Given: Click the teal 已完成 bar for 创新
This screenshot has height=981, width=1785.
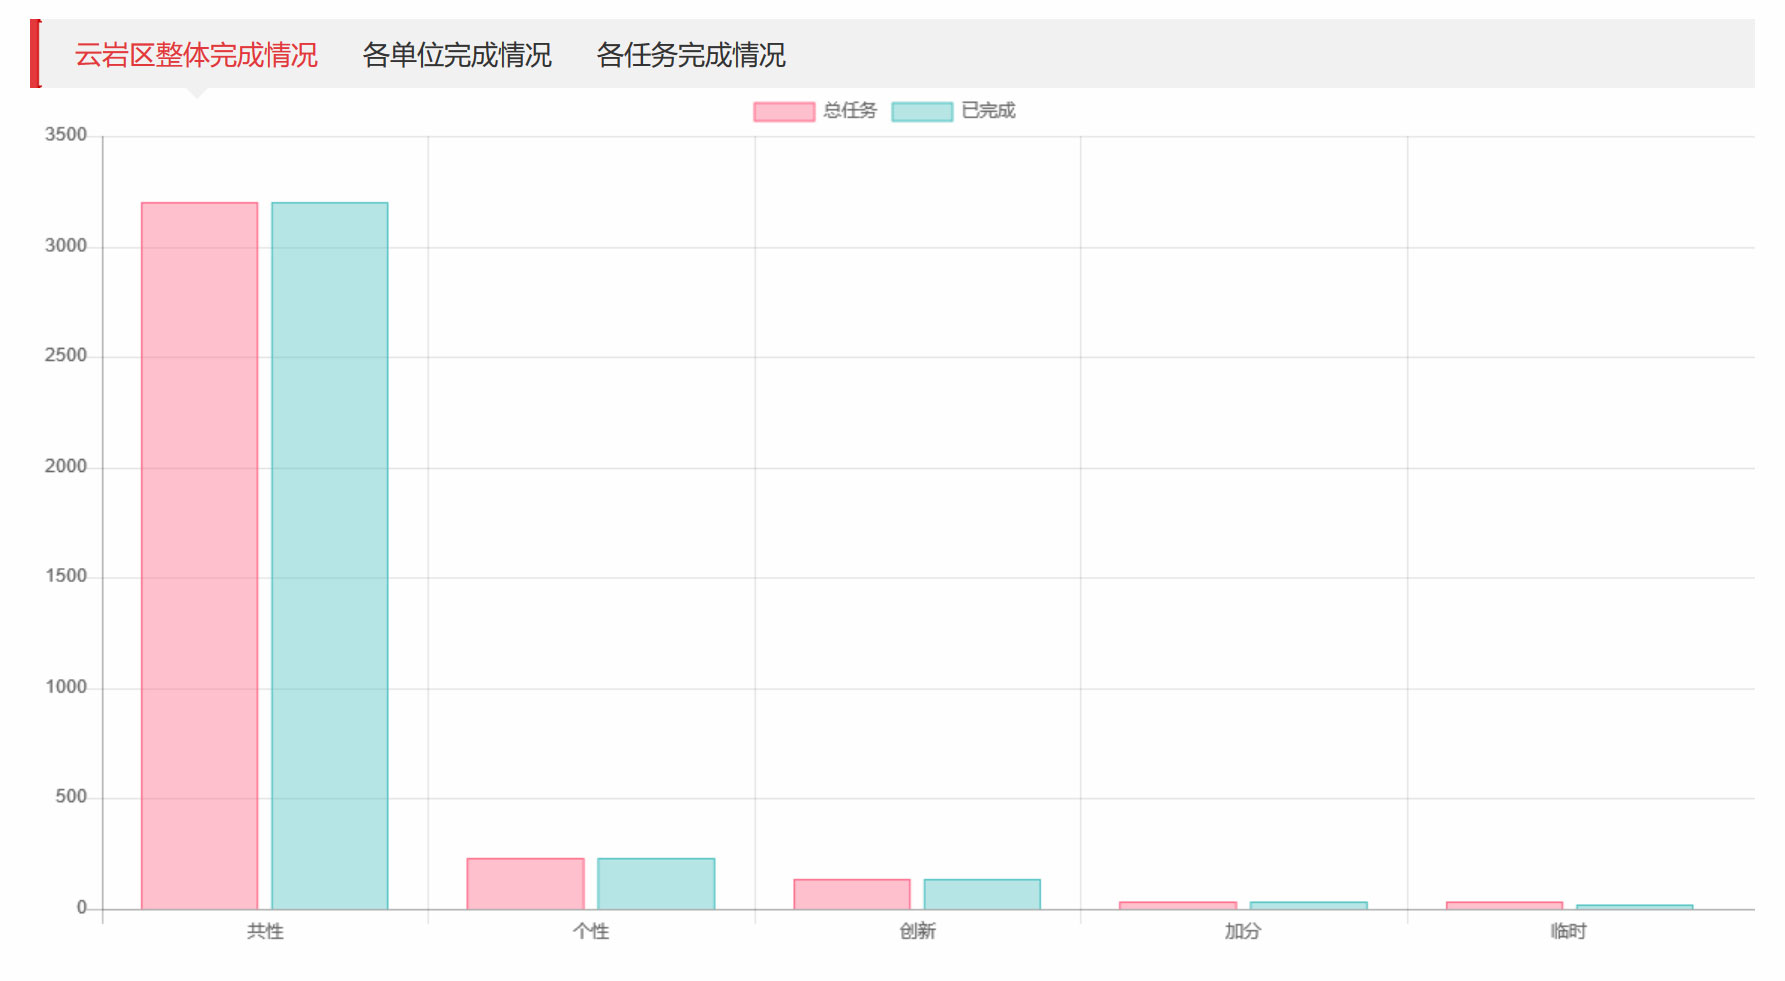Looking at the screenshot, I should click(982, 894).
